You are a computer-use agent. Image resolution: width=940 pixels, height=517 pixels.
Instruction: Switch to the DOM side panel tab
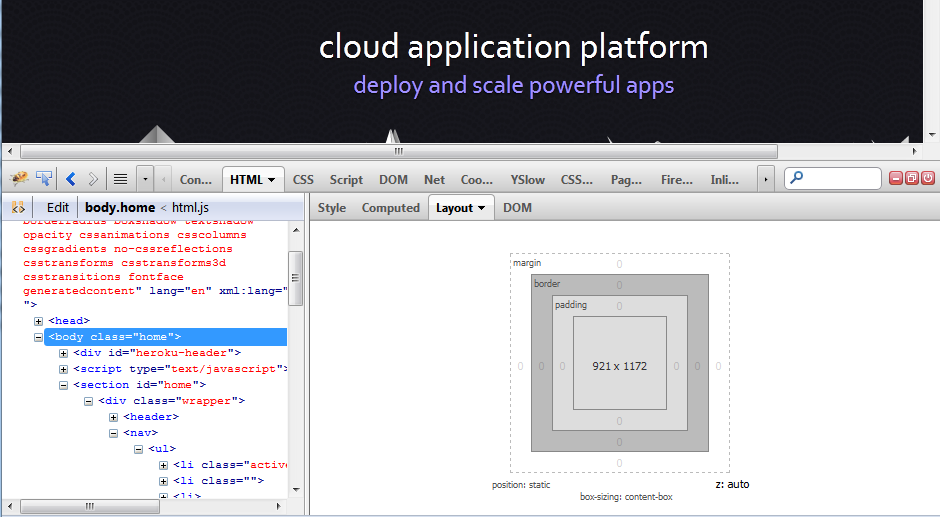point(517,208)
